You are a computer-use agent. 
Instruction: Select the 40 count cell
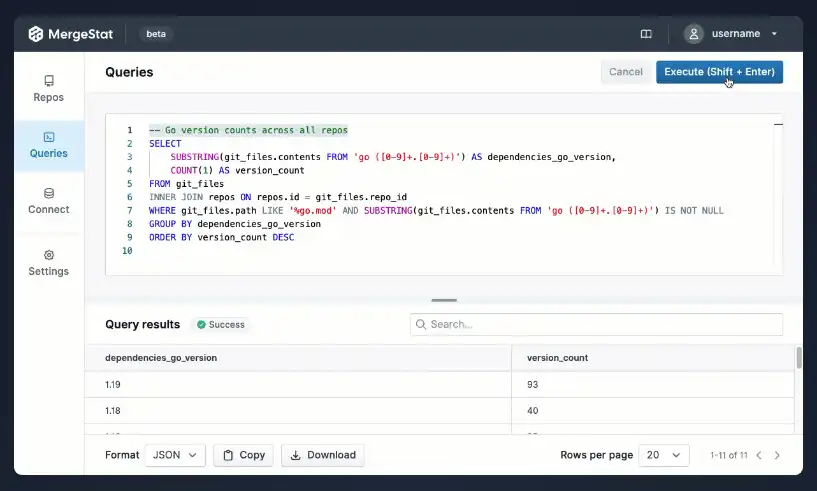click(x=653, y=411)
